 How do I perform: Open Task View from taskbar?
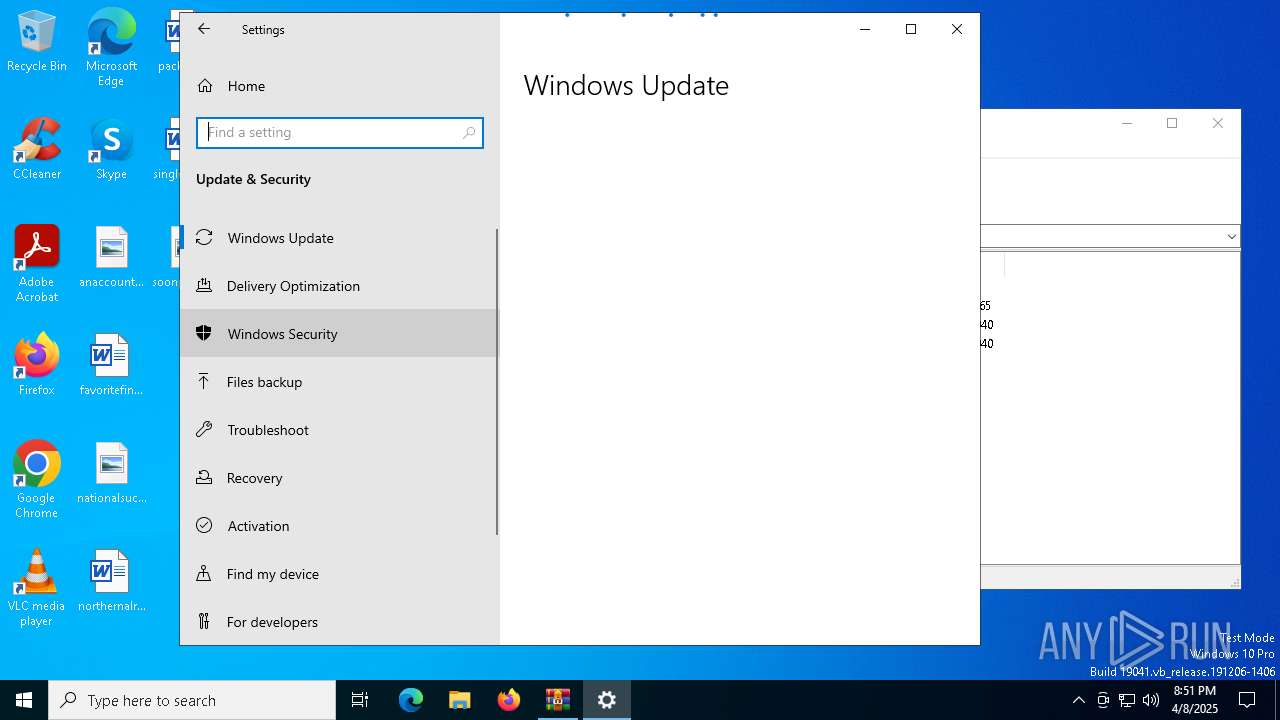click(x=360, y=700)
